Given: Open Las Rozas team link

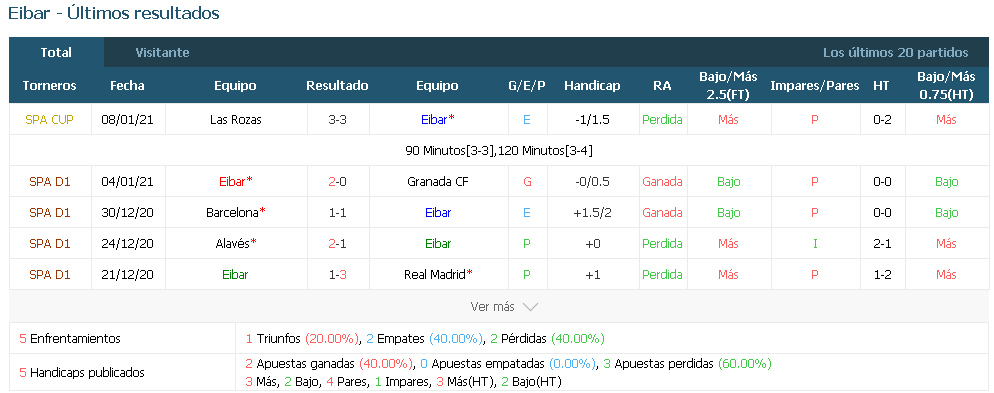Looking at the screenshot, I should (236, 119).
